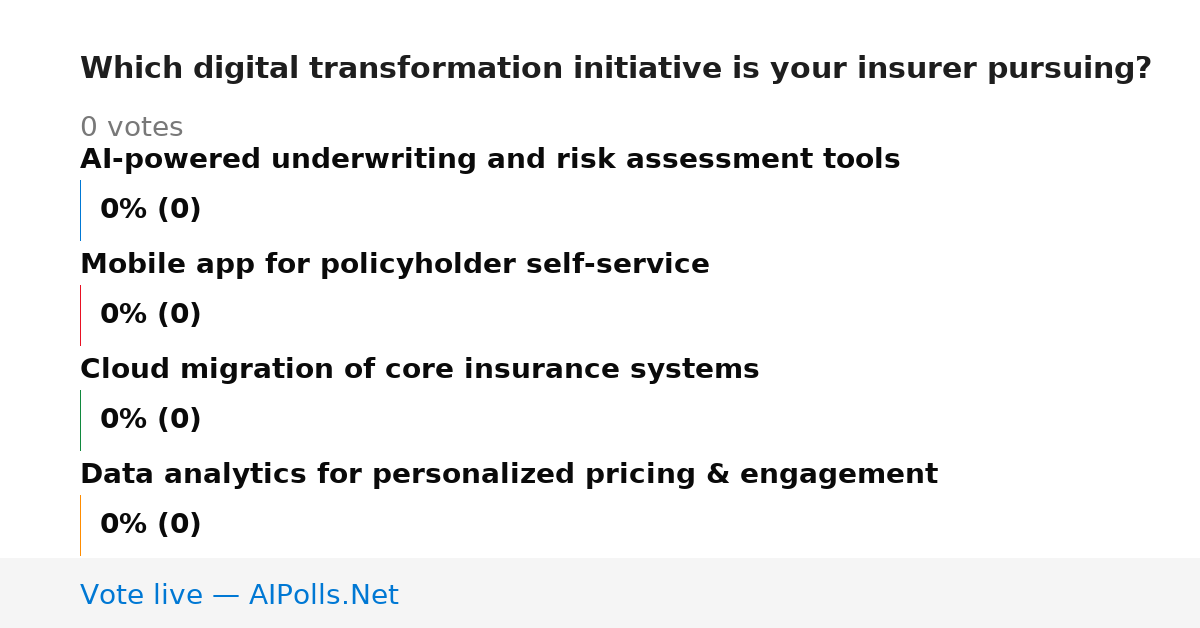
Task: Select Cloud migration of core insurance systems option
Action: tap(420, 370)
